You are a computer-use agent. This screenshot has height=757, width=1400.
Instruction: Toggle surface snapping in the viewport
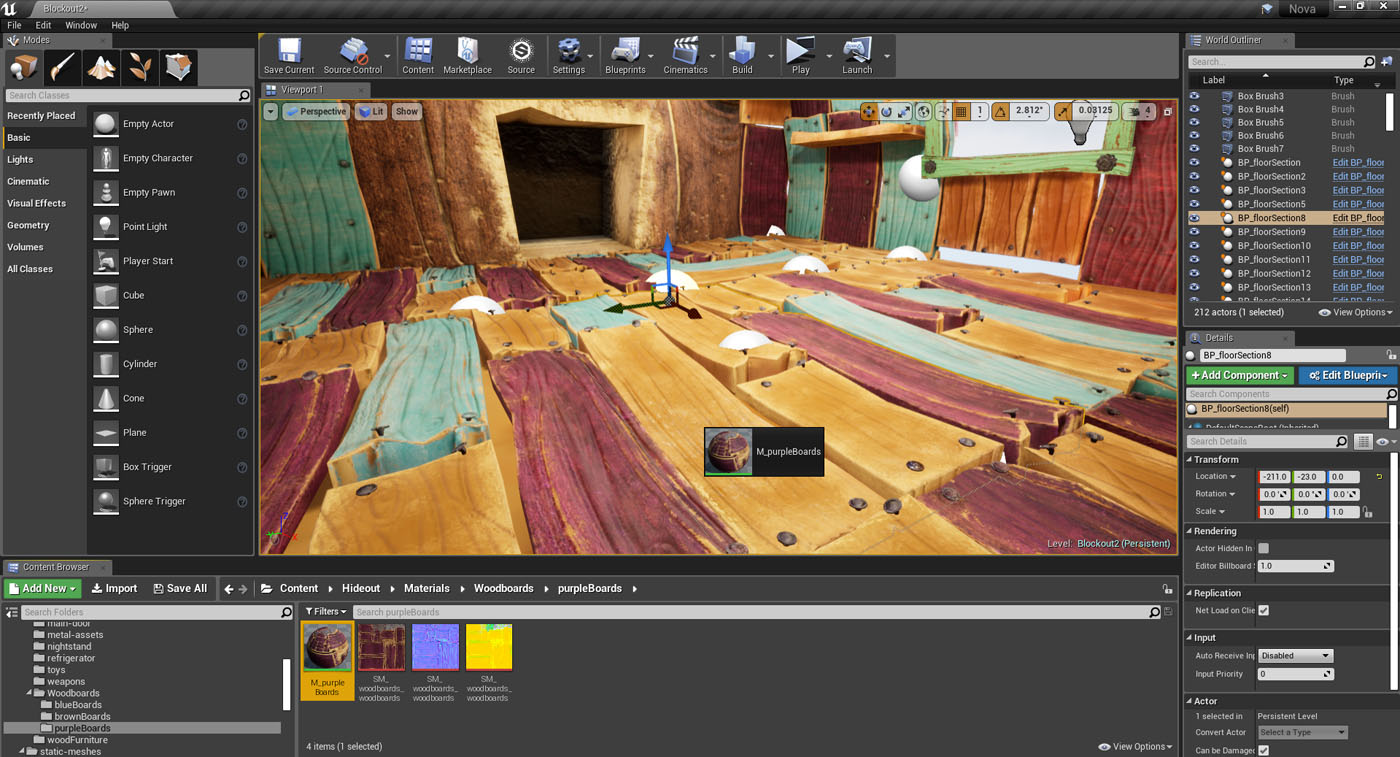(x=943, y=112)
